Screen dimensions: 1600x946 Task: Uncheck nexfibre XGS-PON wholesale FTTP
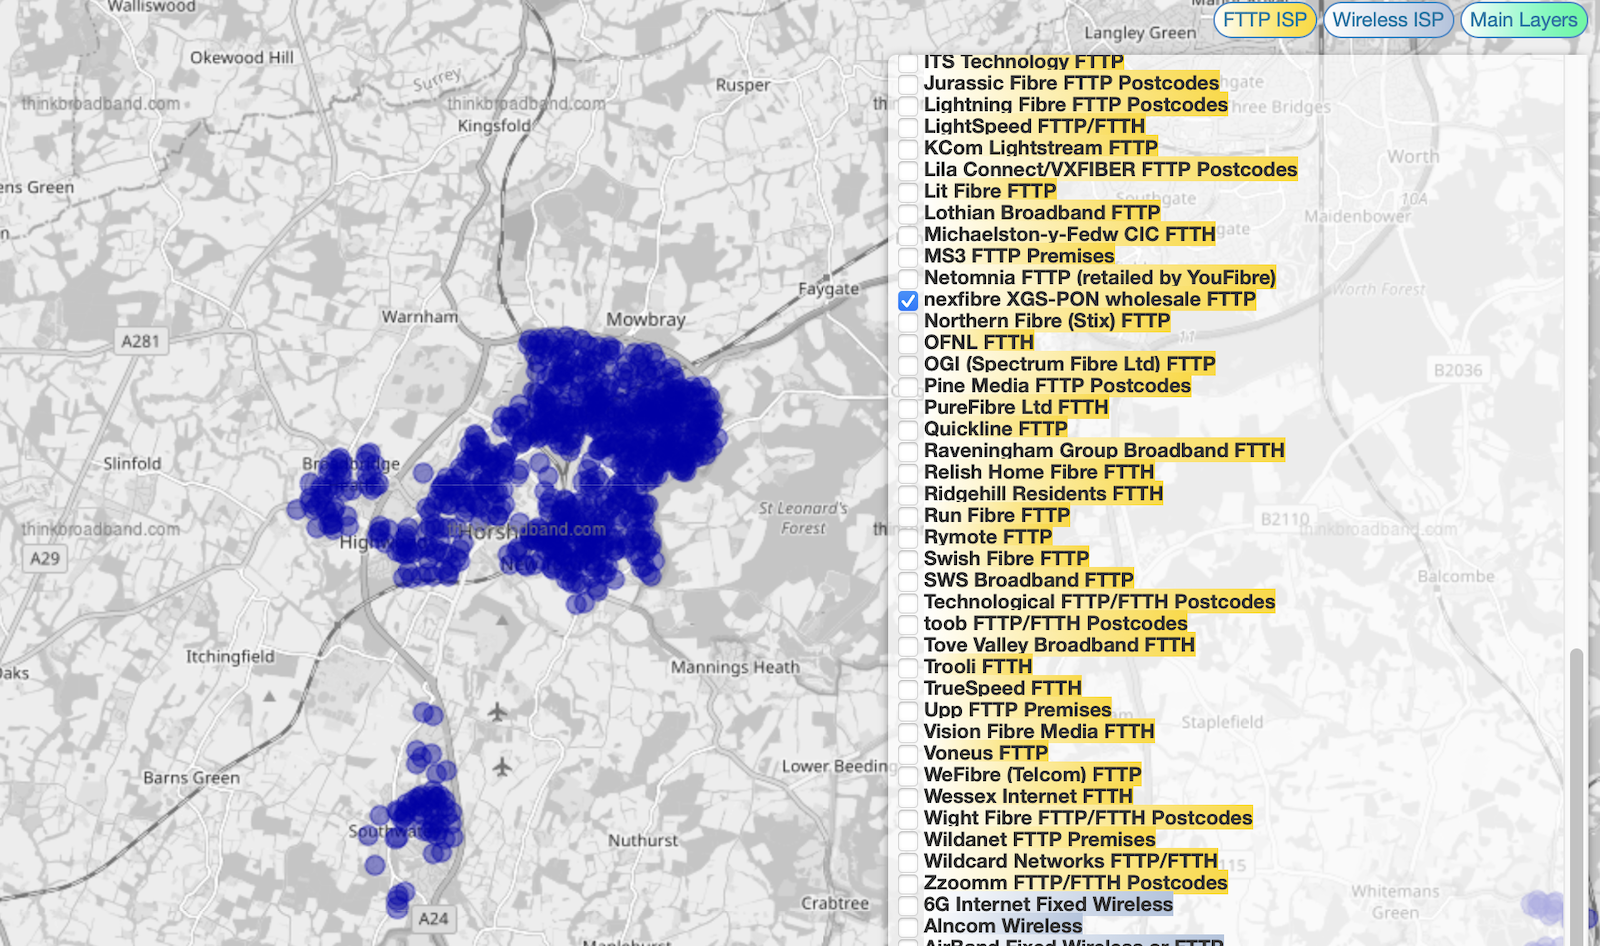(907, 300)
